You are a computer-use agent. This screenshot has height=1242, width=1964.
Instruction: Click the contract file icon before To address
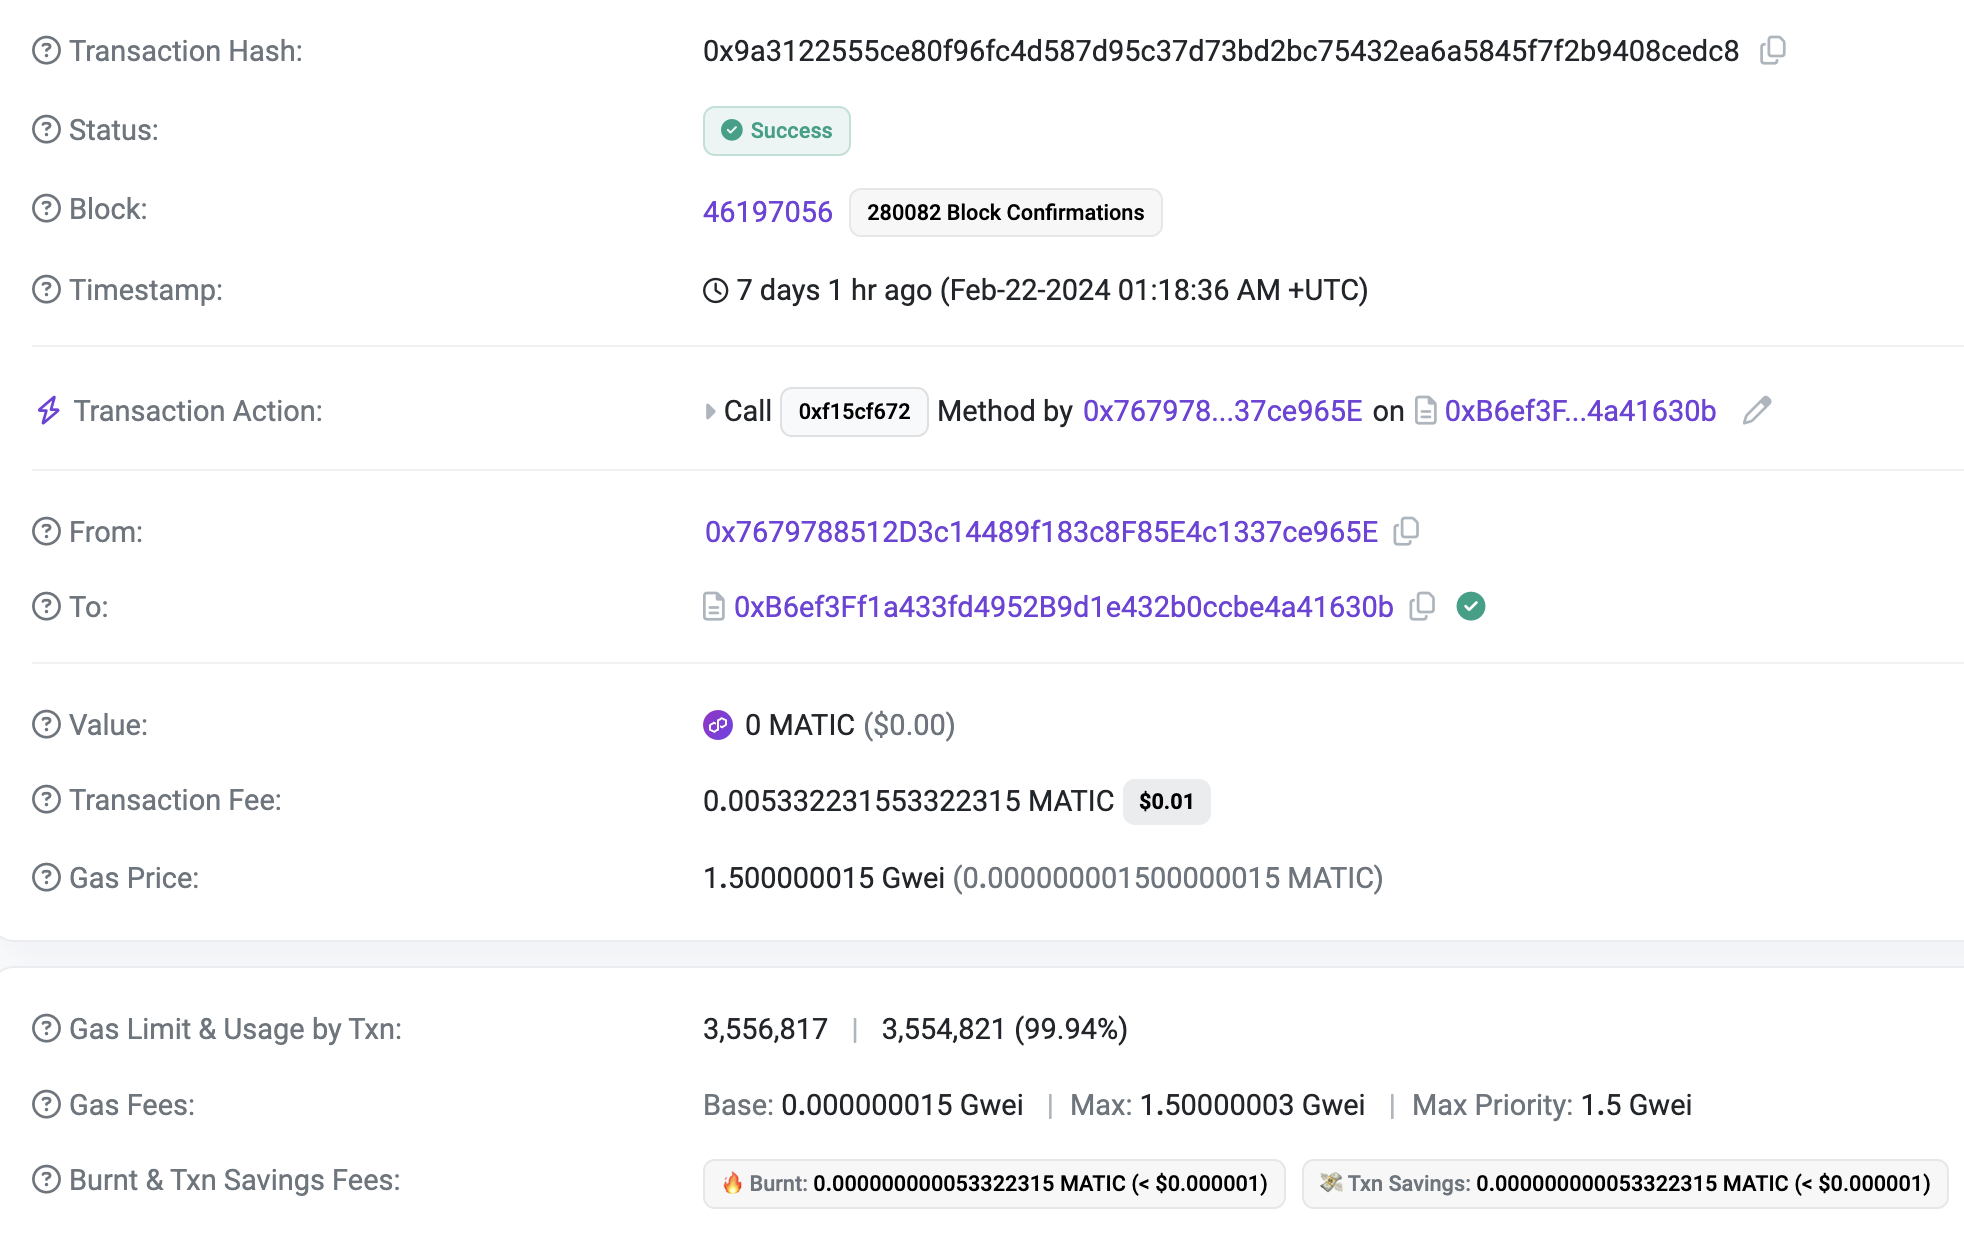coord(713,606)
